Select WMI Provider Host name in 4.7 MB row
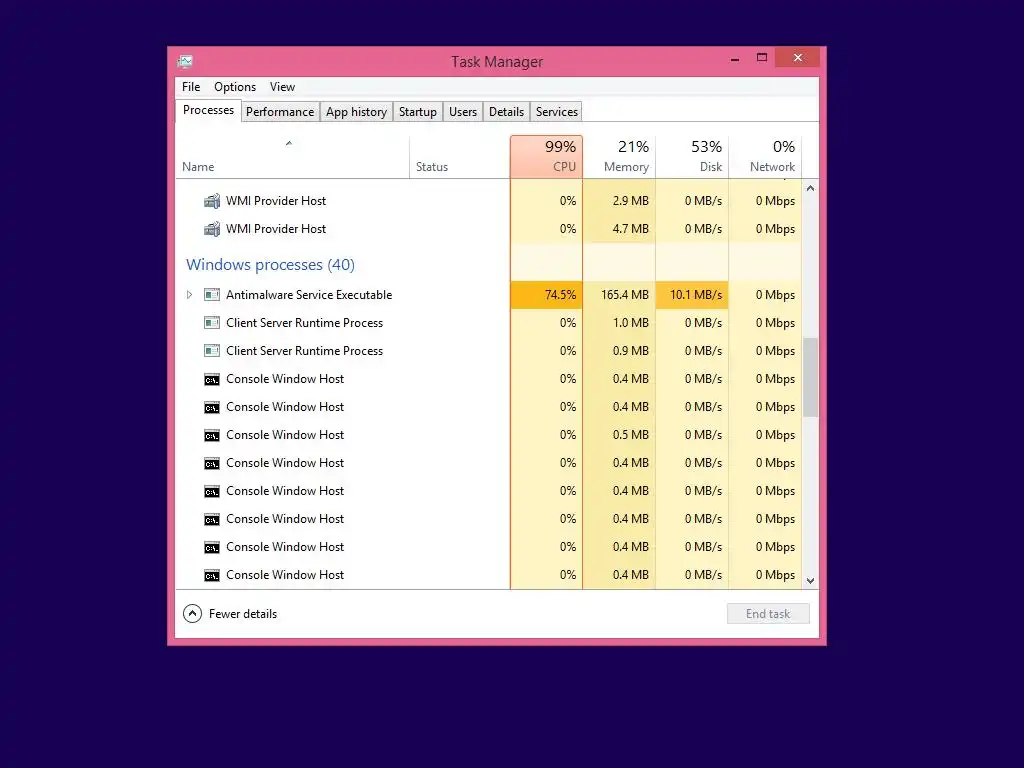 [x=276, y=229]
